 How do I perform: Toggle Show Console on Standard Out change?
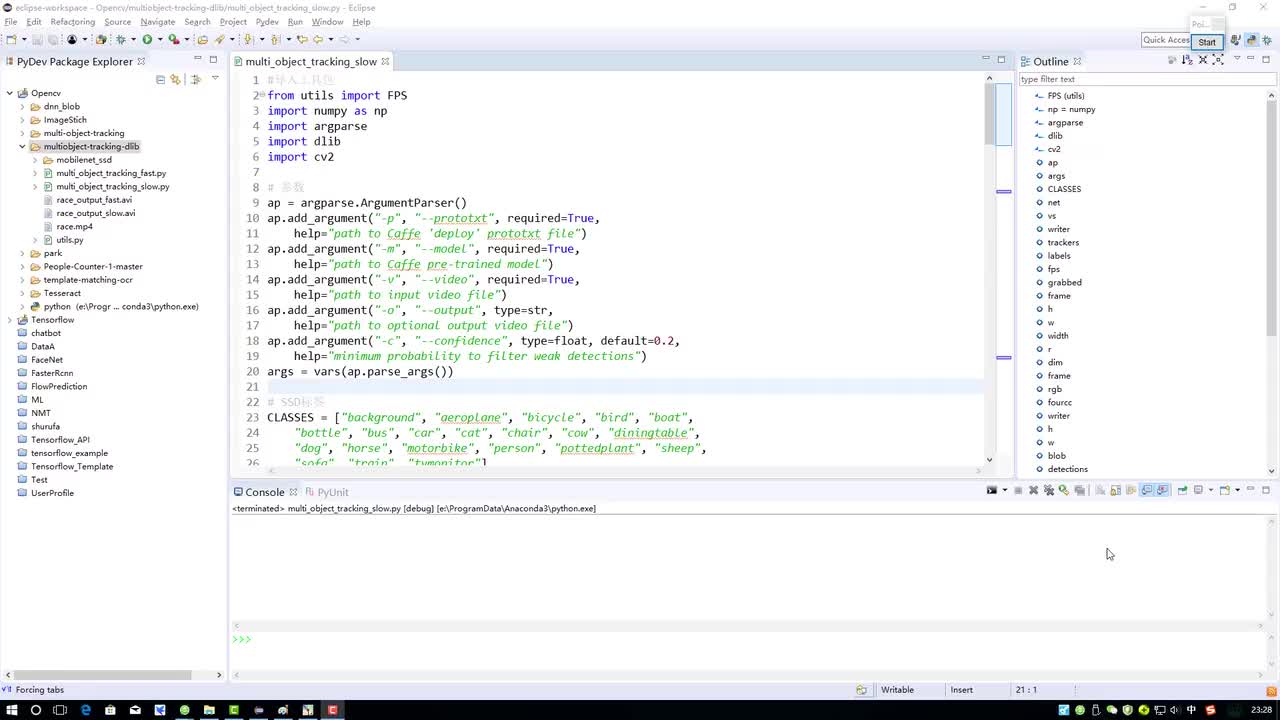pyautogui.click(x=1147, y=490)
